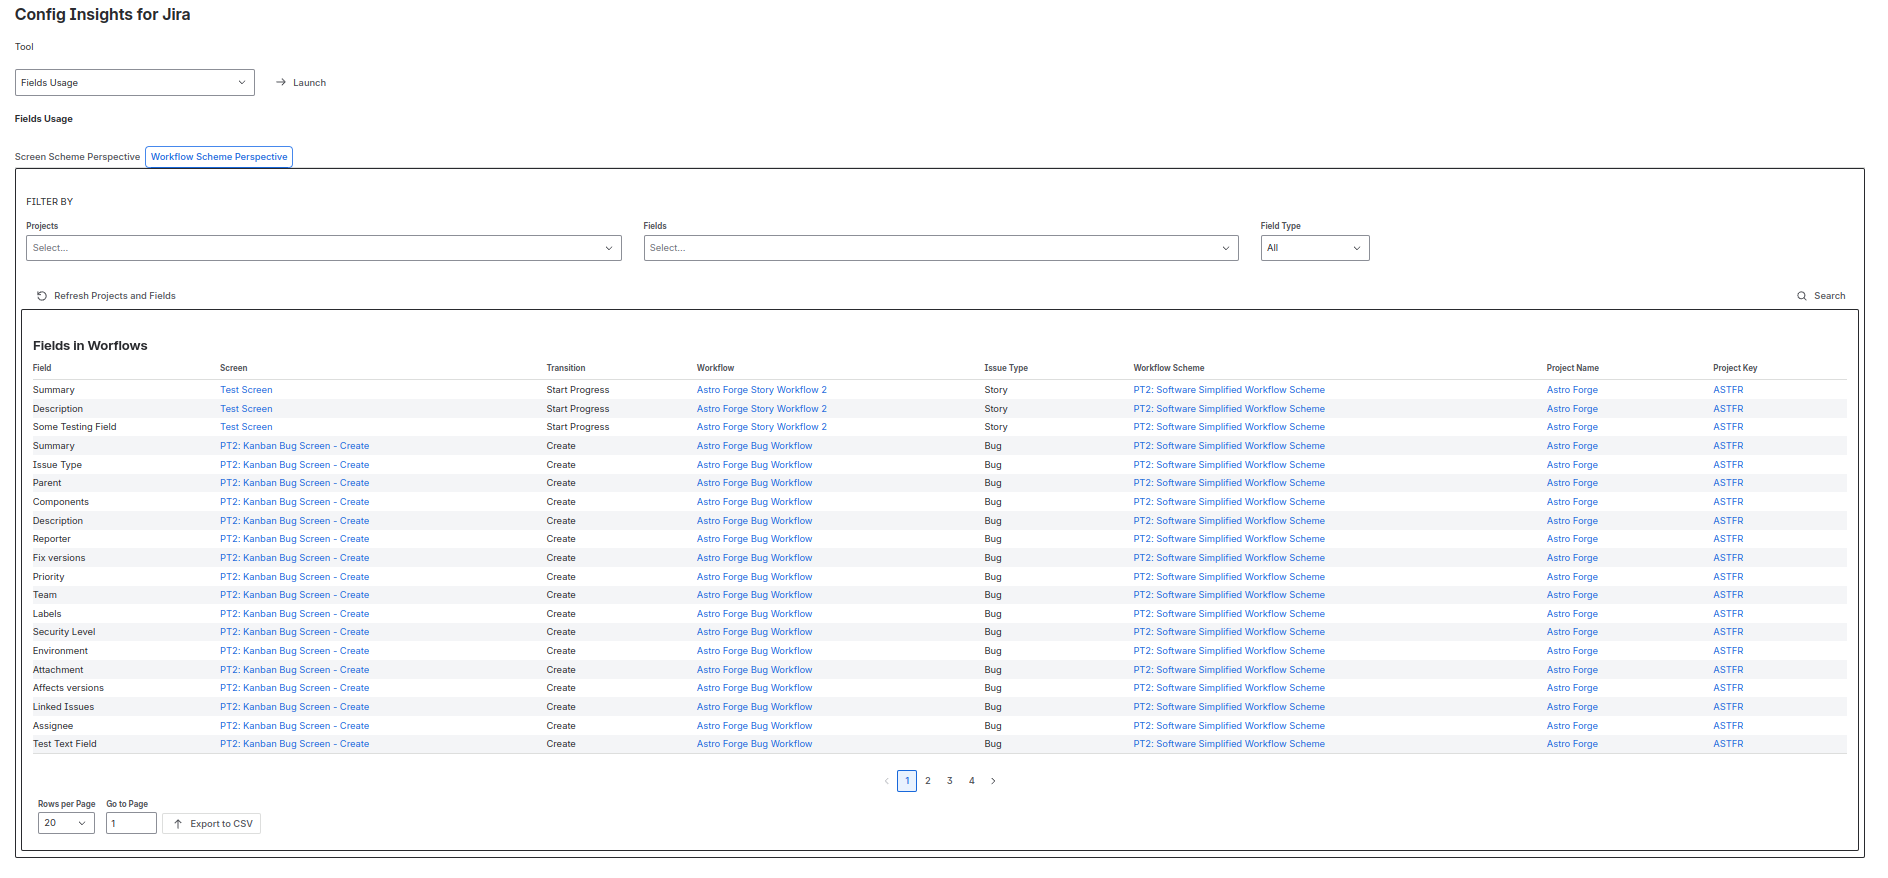The height and width of the screenshot is (878, 1888).
Task: Open Astro Forge Story Workflow 2 in Description row
Action: 762,409
